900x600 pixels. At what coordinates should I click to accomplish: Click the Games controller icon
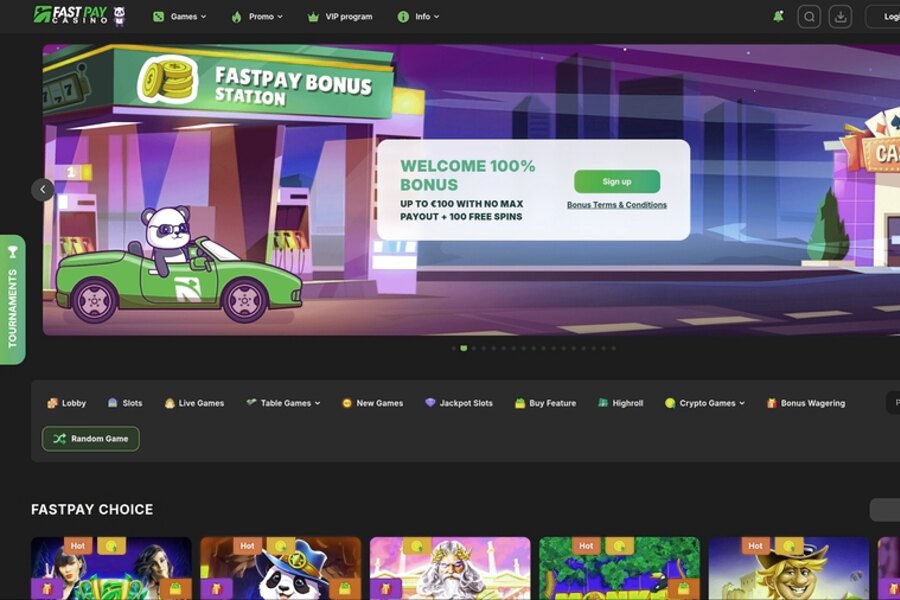point(158,17)
